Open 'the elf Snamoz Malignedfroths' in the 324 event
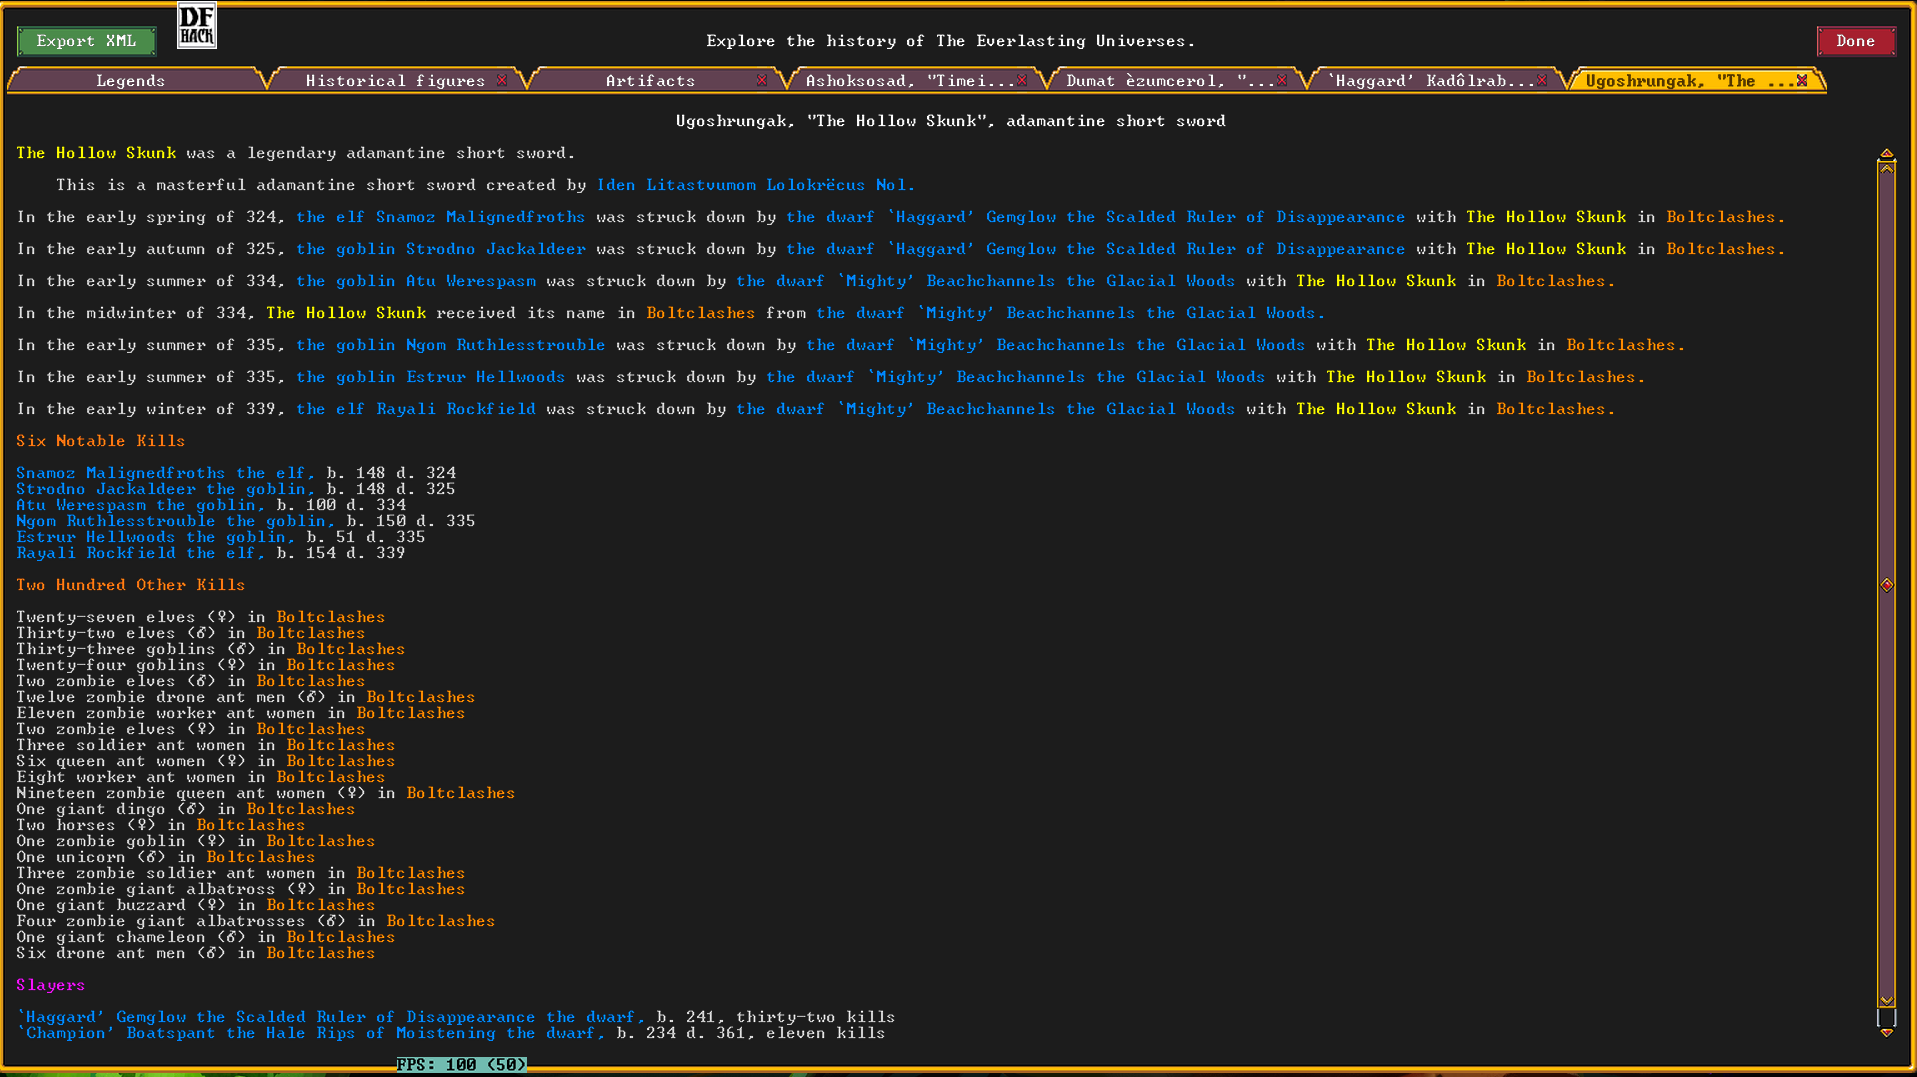Image resolution: width=1917 pixels, height=1077 pixels. pos(441,217)
